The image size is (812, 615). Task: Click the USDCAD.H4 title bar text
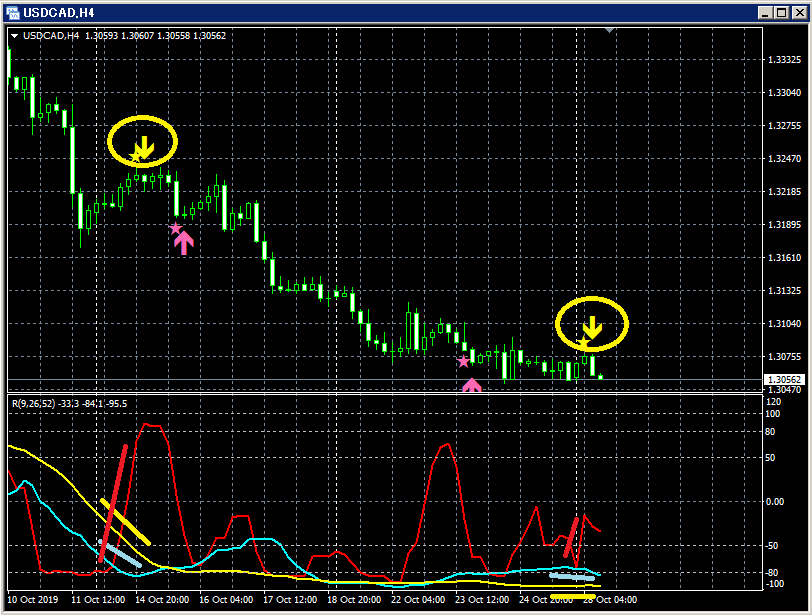(59, 13)
